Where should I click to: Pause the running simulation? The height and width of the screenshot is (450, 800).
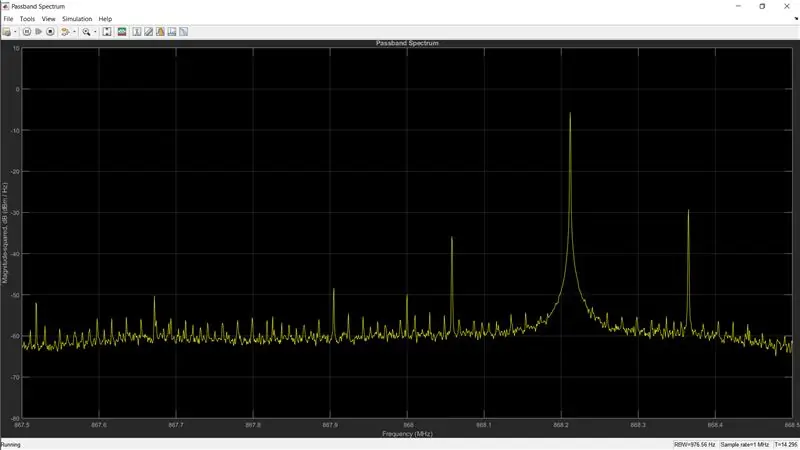pos(27,32)
